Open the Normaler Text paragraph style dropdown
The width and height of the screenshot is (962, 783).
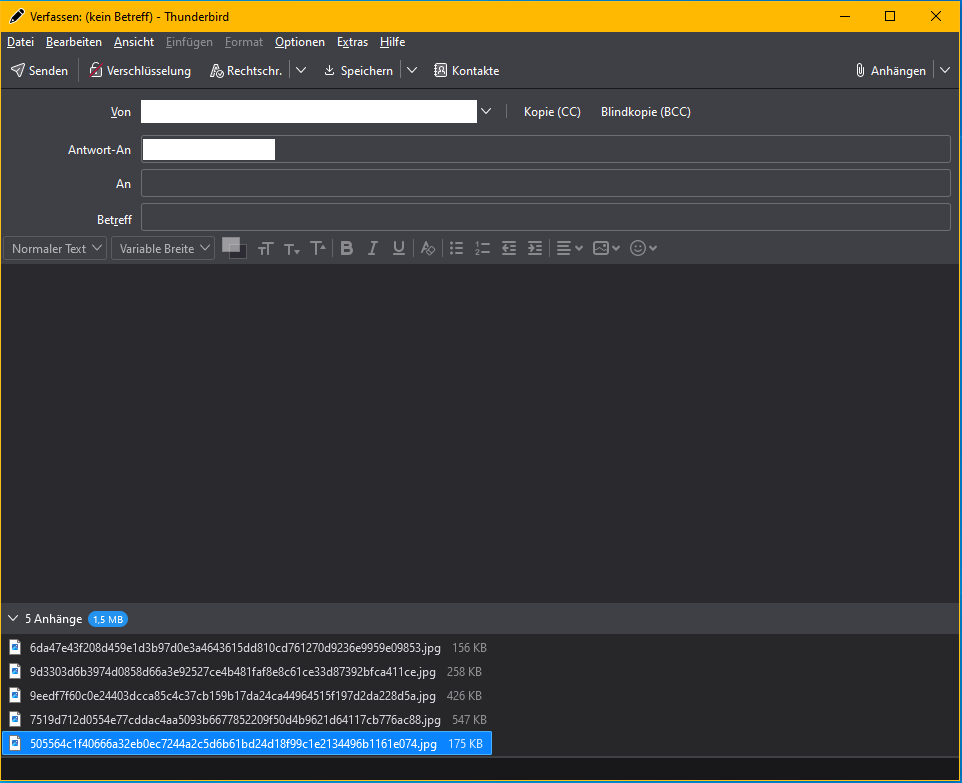click(56, 248)
